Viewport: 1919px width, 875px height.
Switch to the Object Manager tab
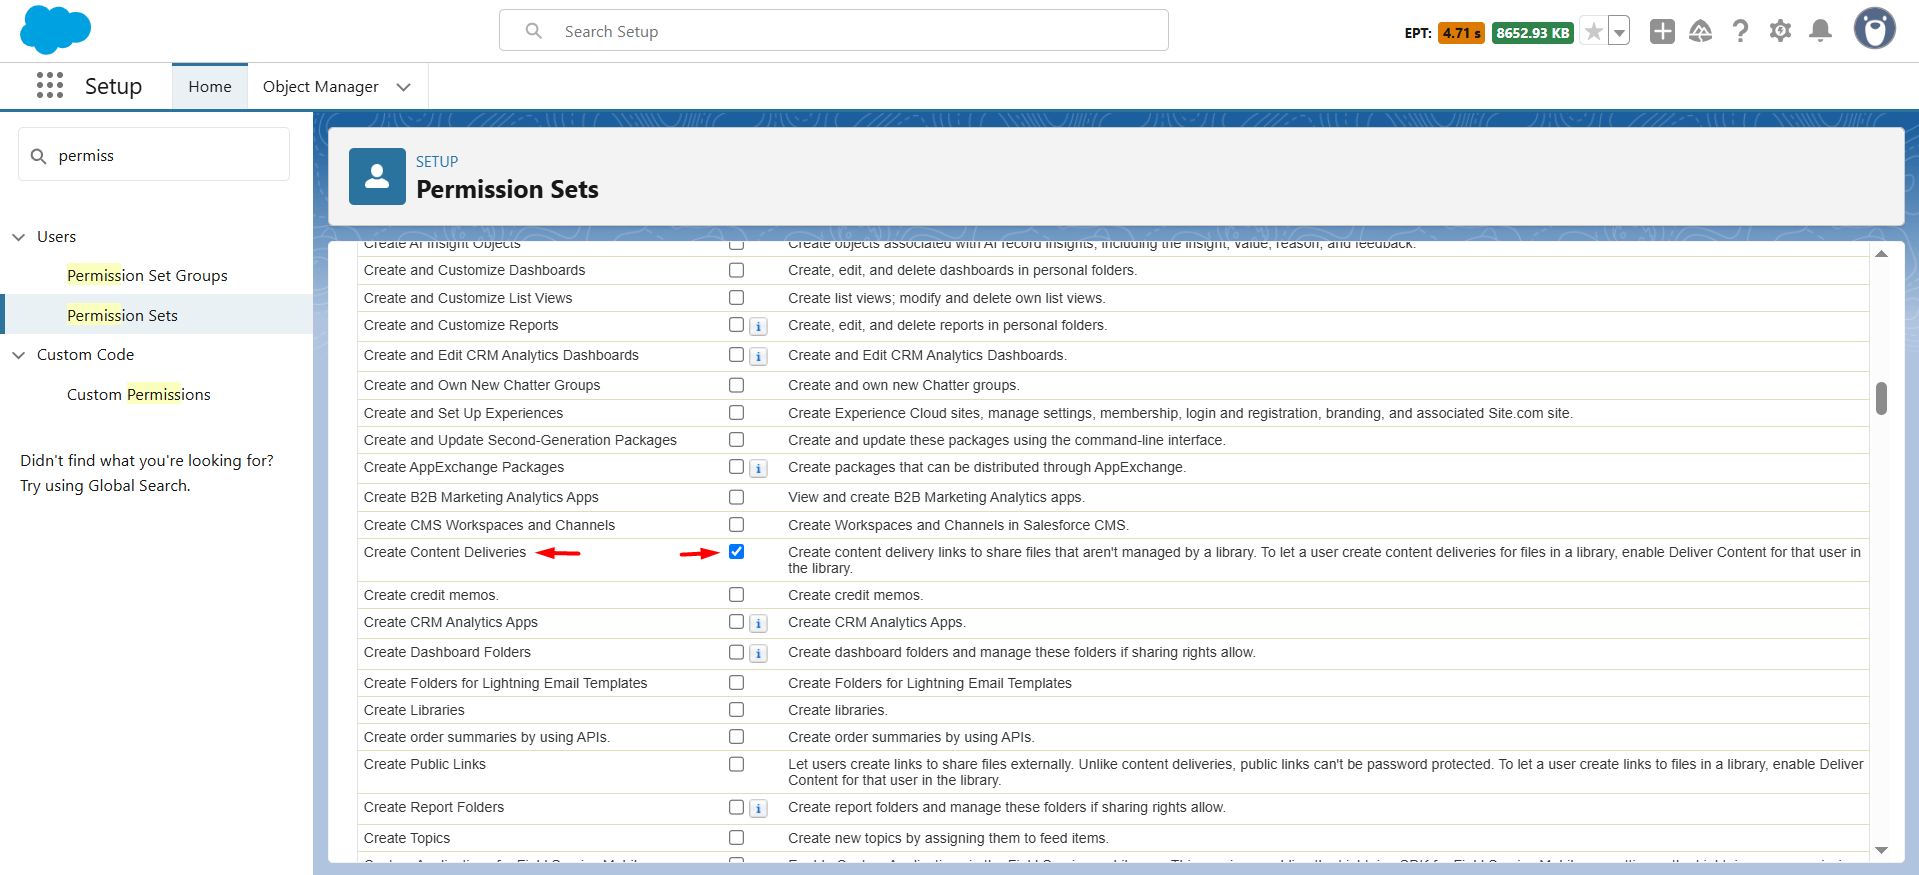[x=321, y=87]
